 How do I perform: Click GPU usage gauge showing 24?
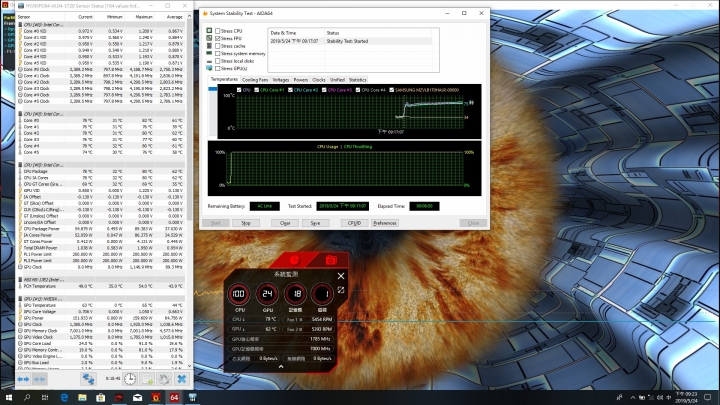267,294
